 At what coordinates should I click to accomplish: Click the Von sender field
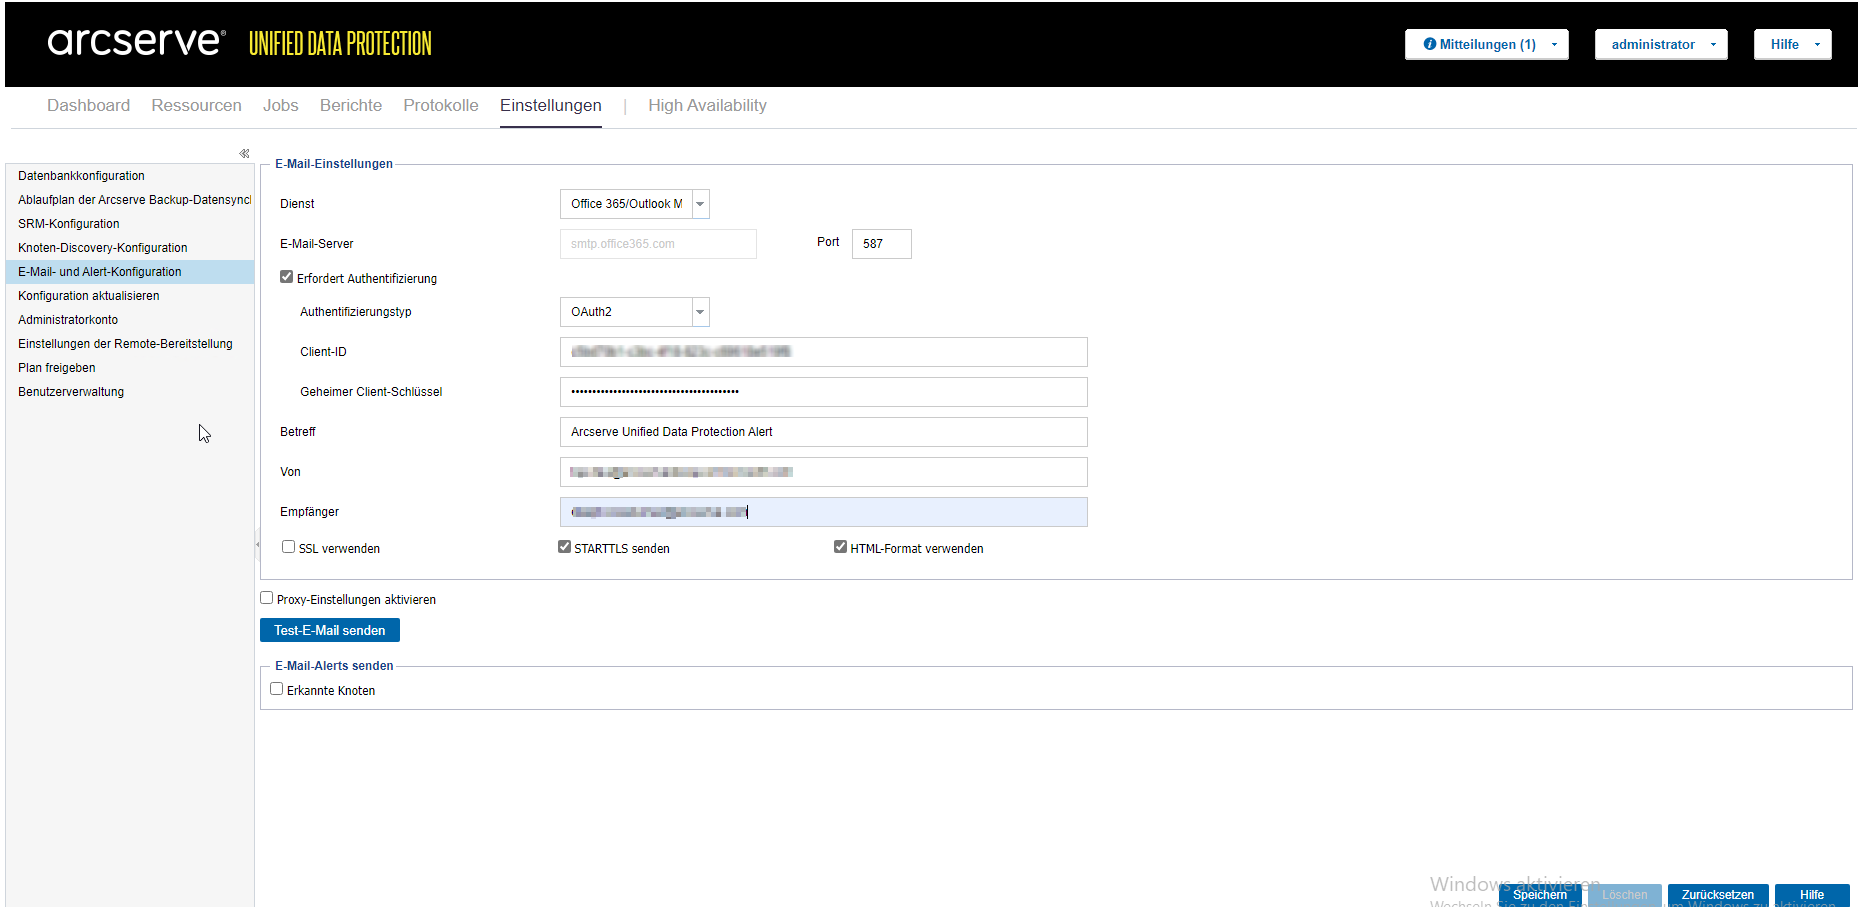(x=824, y=472)
